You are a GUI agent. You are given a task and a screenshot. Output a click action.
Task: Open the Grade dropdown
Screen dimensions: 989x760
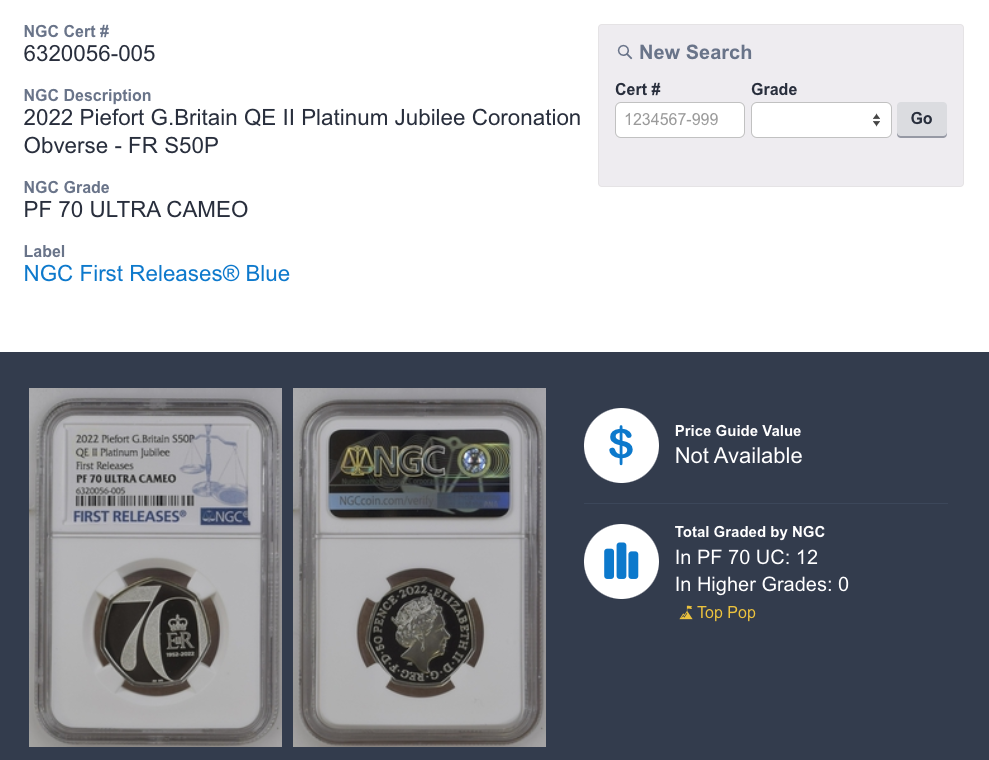(821, 120)
